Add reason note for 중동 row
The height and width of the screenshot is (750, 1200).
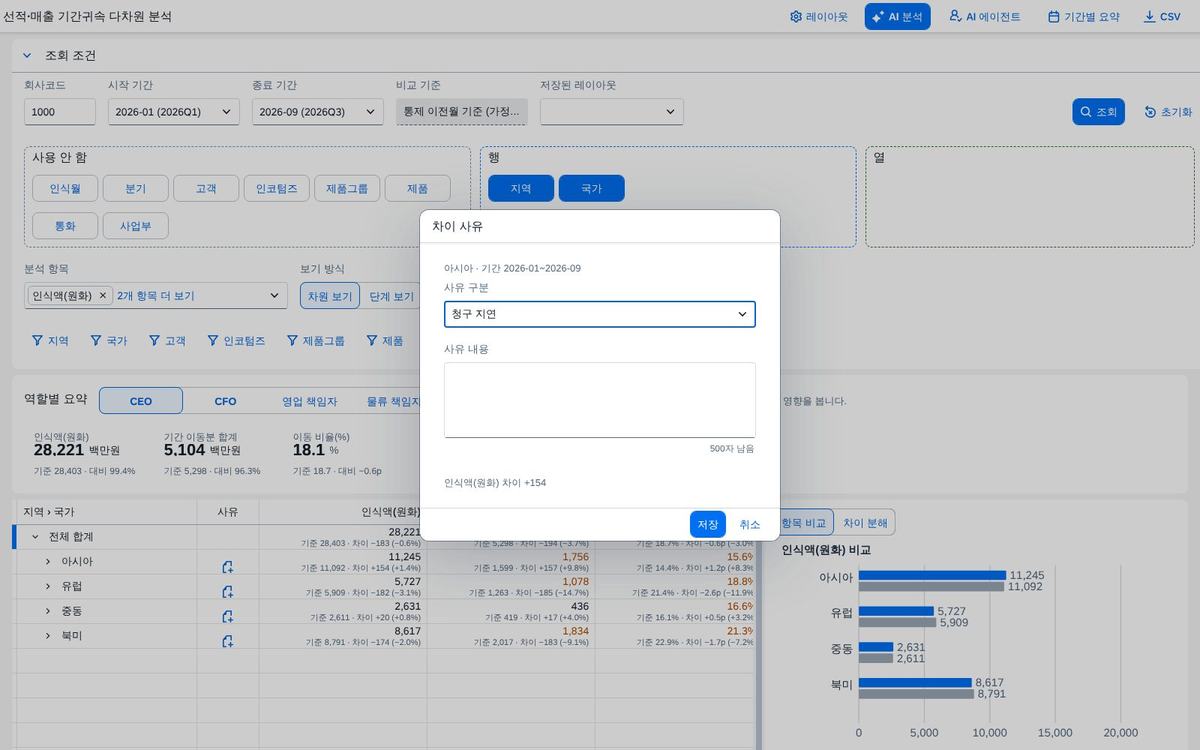pos(228,616)
